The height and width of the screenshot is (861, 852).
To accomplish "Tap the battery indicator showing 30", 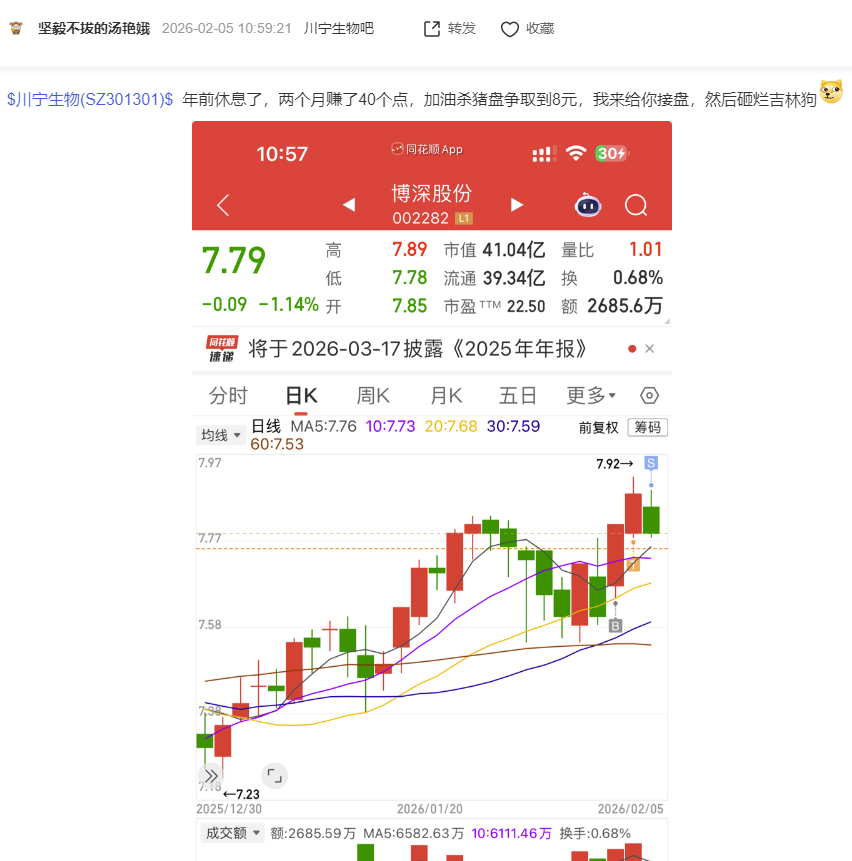I will [612, 154].
